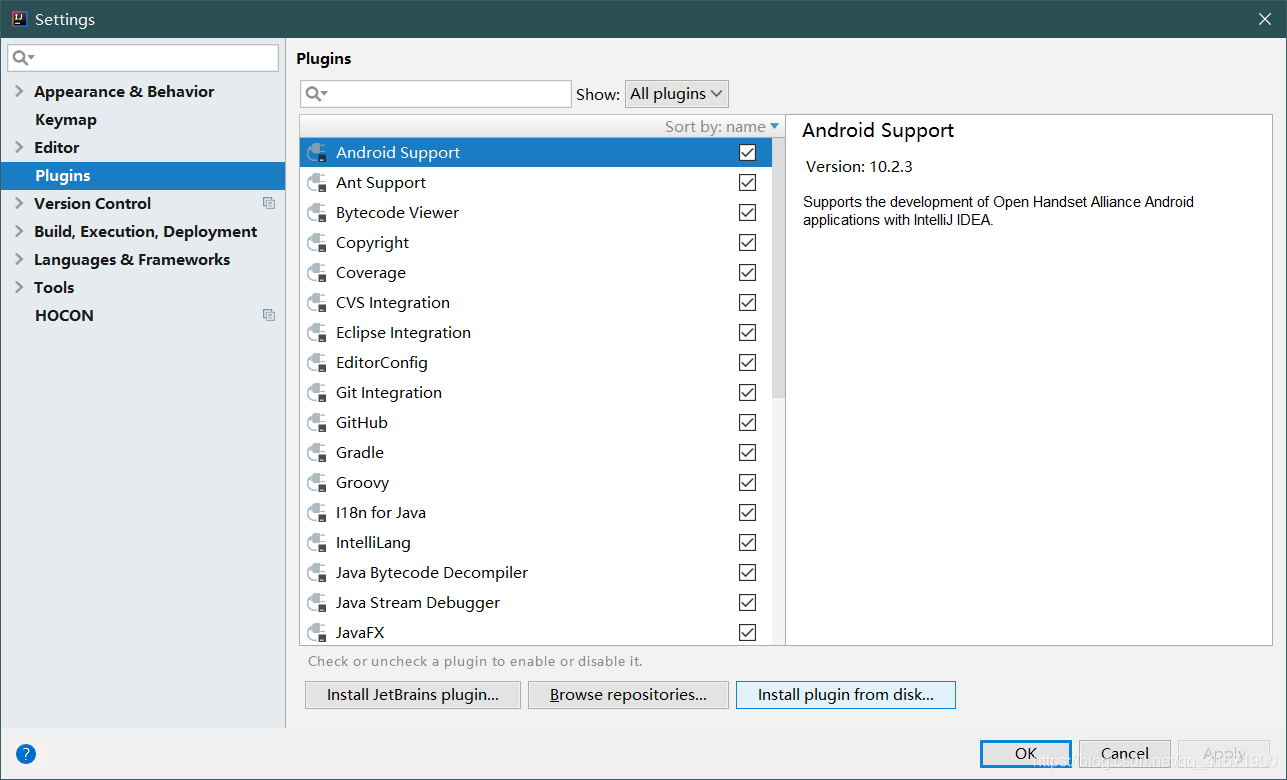Select the Eclipse Integration plugin row
The width and height of the screenshot is (1287, 780).
[x=536, y=333]
